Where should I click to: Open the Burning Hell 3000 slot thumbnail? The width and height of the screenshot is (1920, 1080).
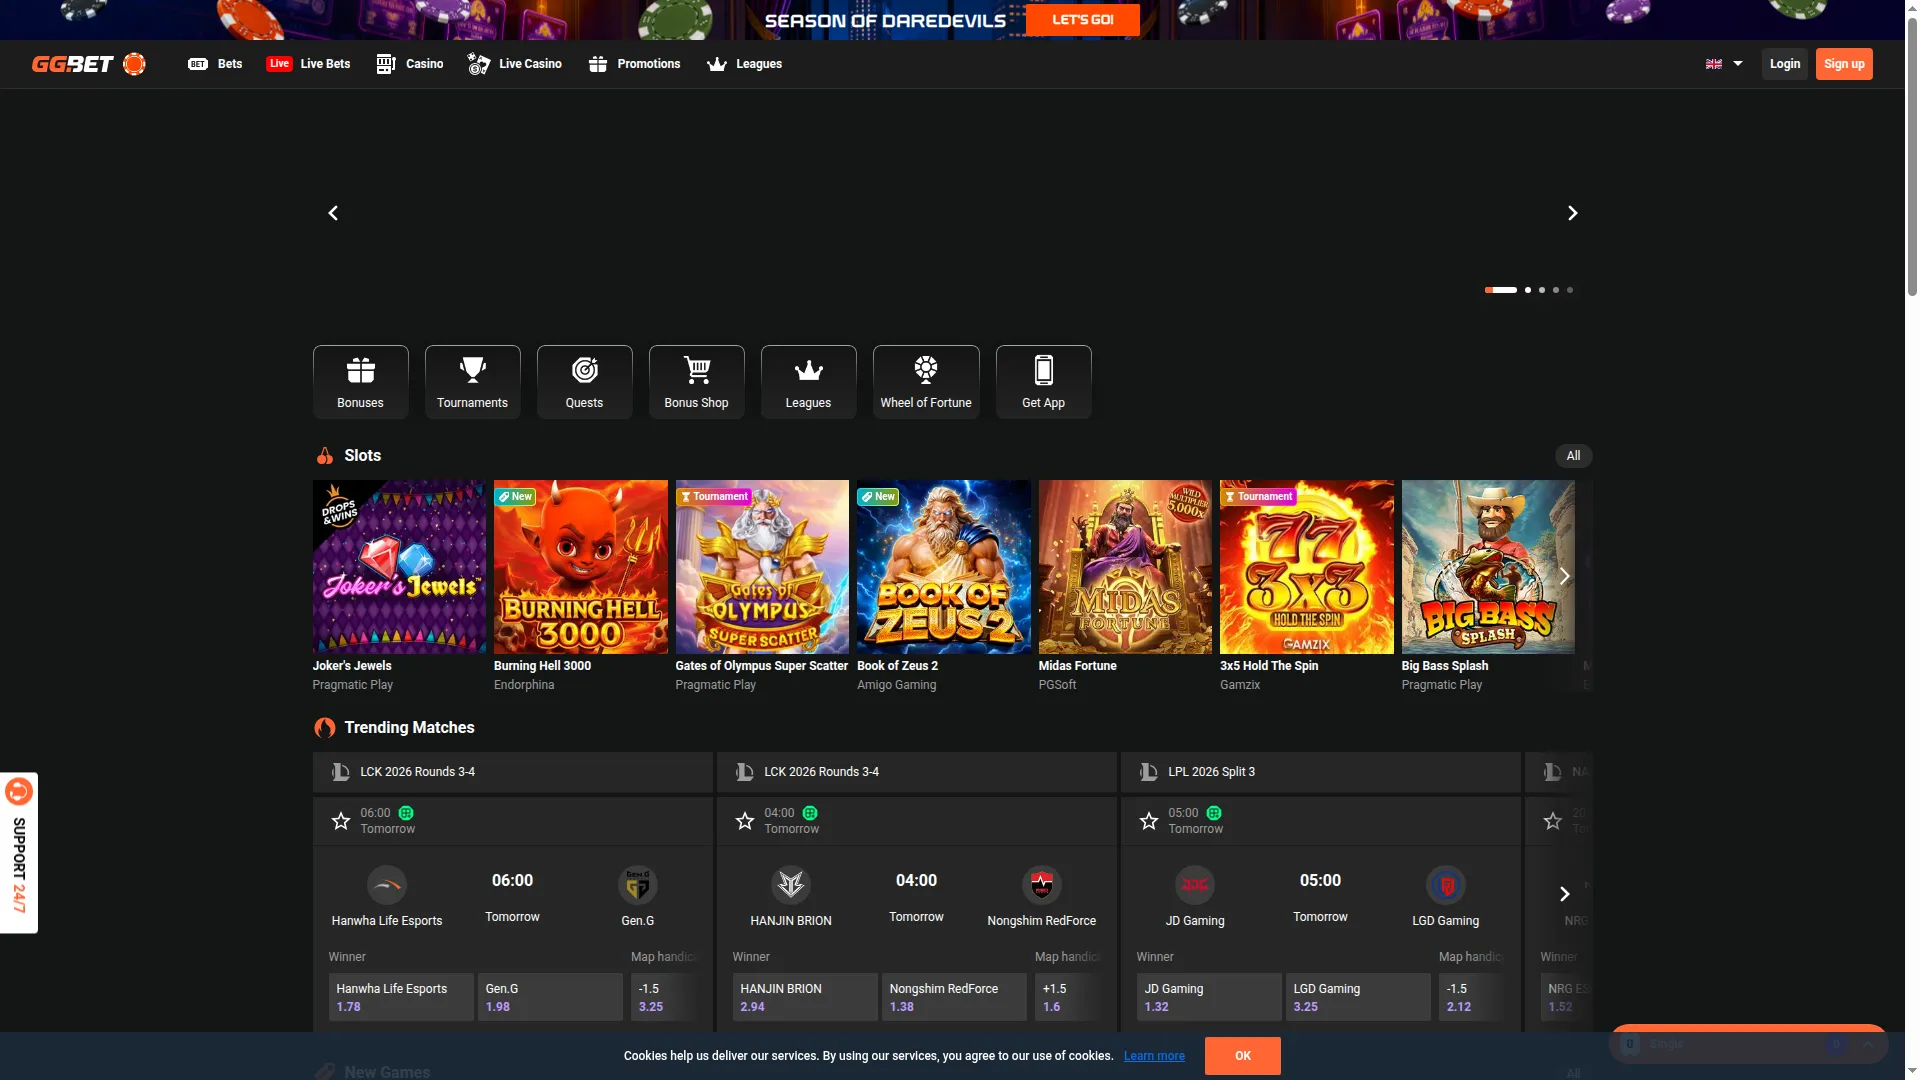(581, 567)
